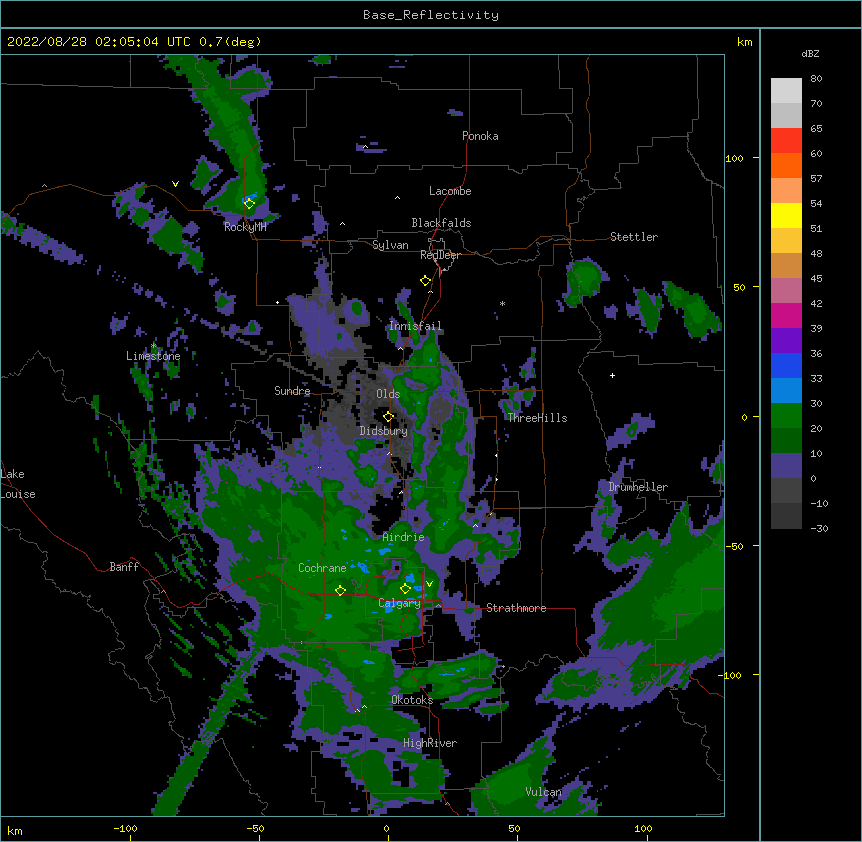Pick the yellow 51-54 dBZ legend swatch

coord(786,215)
